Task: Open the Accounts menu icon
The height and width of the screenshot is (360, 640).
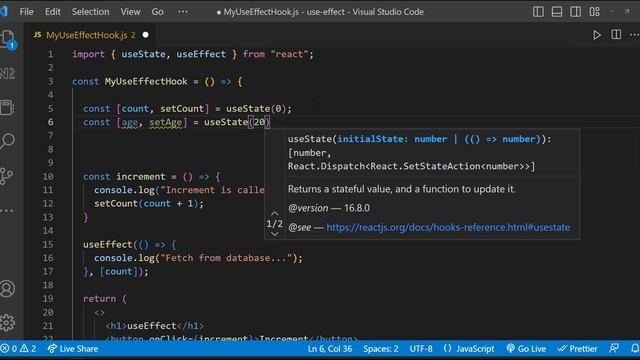Action: click(x=7, y=289)
